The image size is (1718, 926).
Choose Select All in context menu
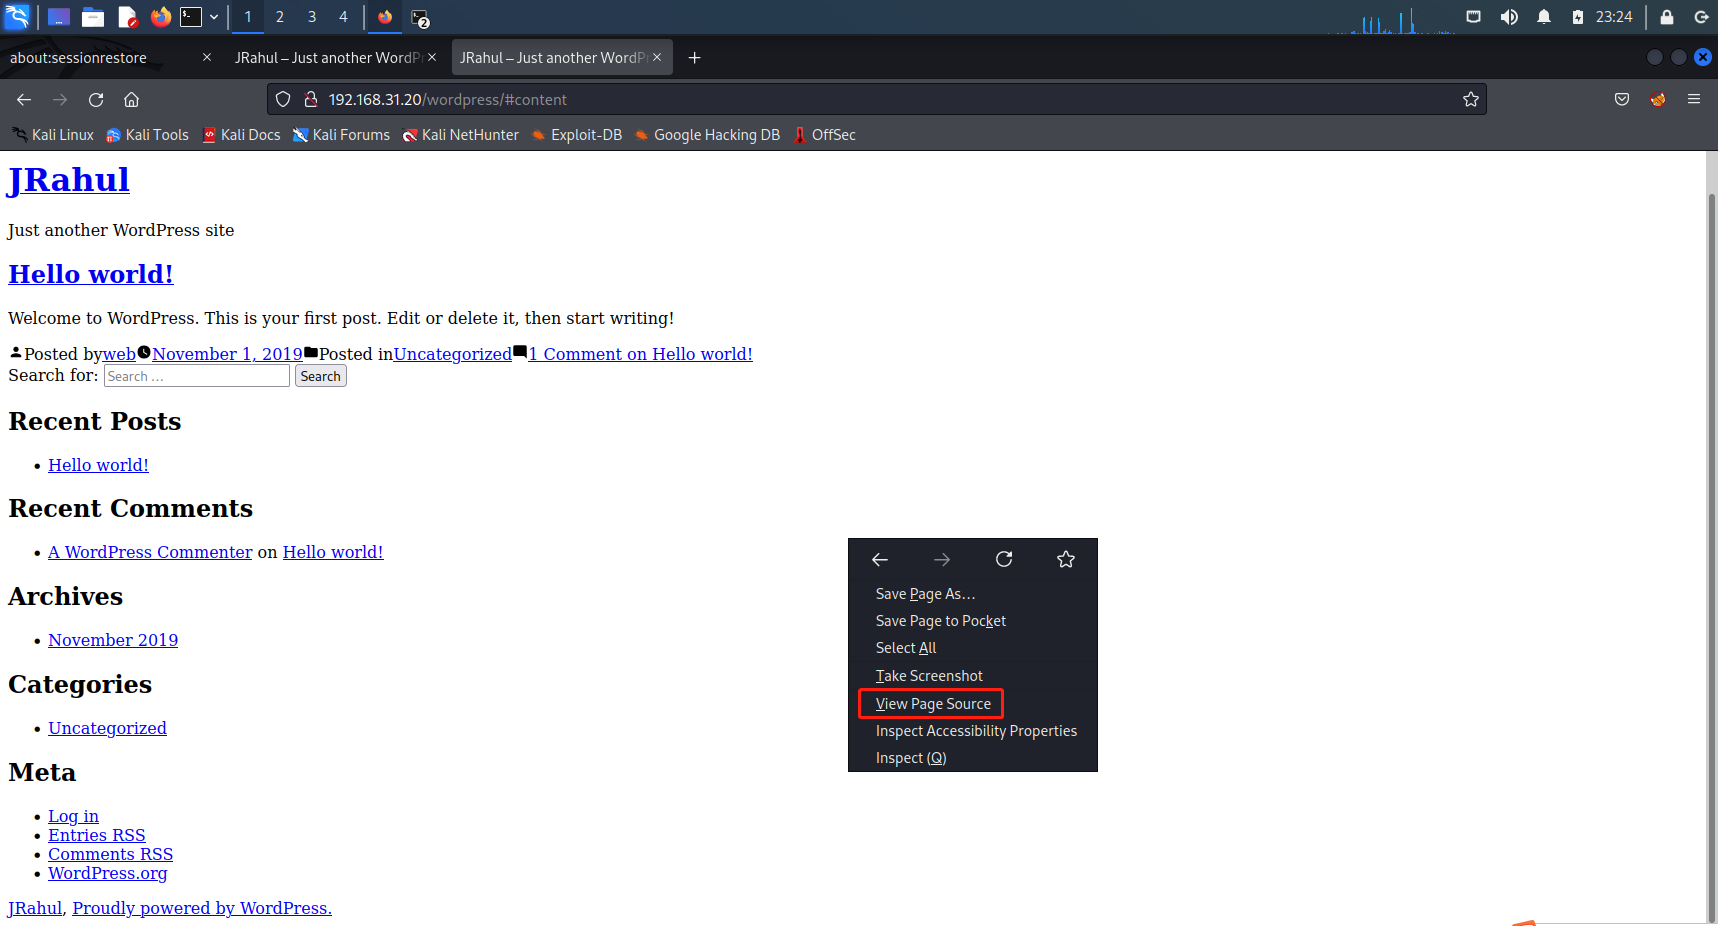pos(973,648)
